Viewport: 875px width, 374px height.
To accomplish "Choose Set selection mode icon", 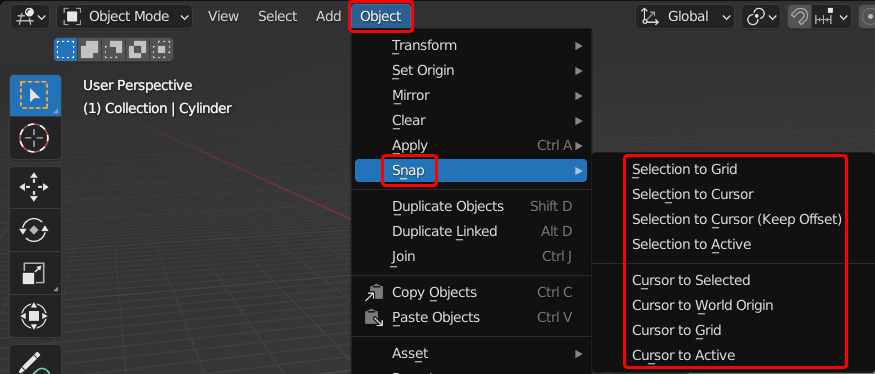I will [66, 50].
